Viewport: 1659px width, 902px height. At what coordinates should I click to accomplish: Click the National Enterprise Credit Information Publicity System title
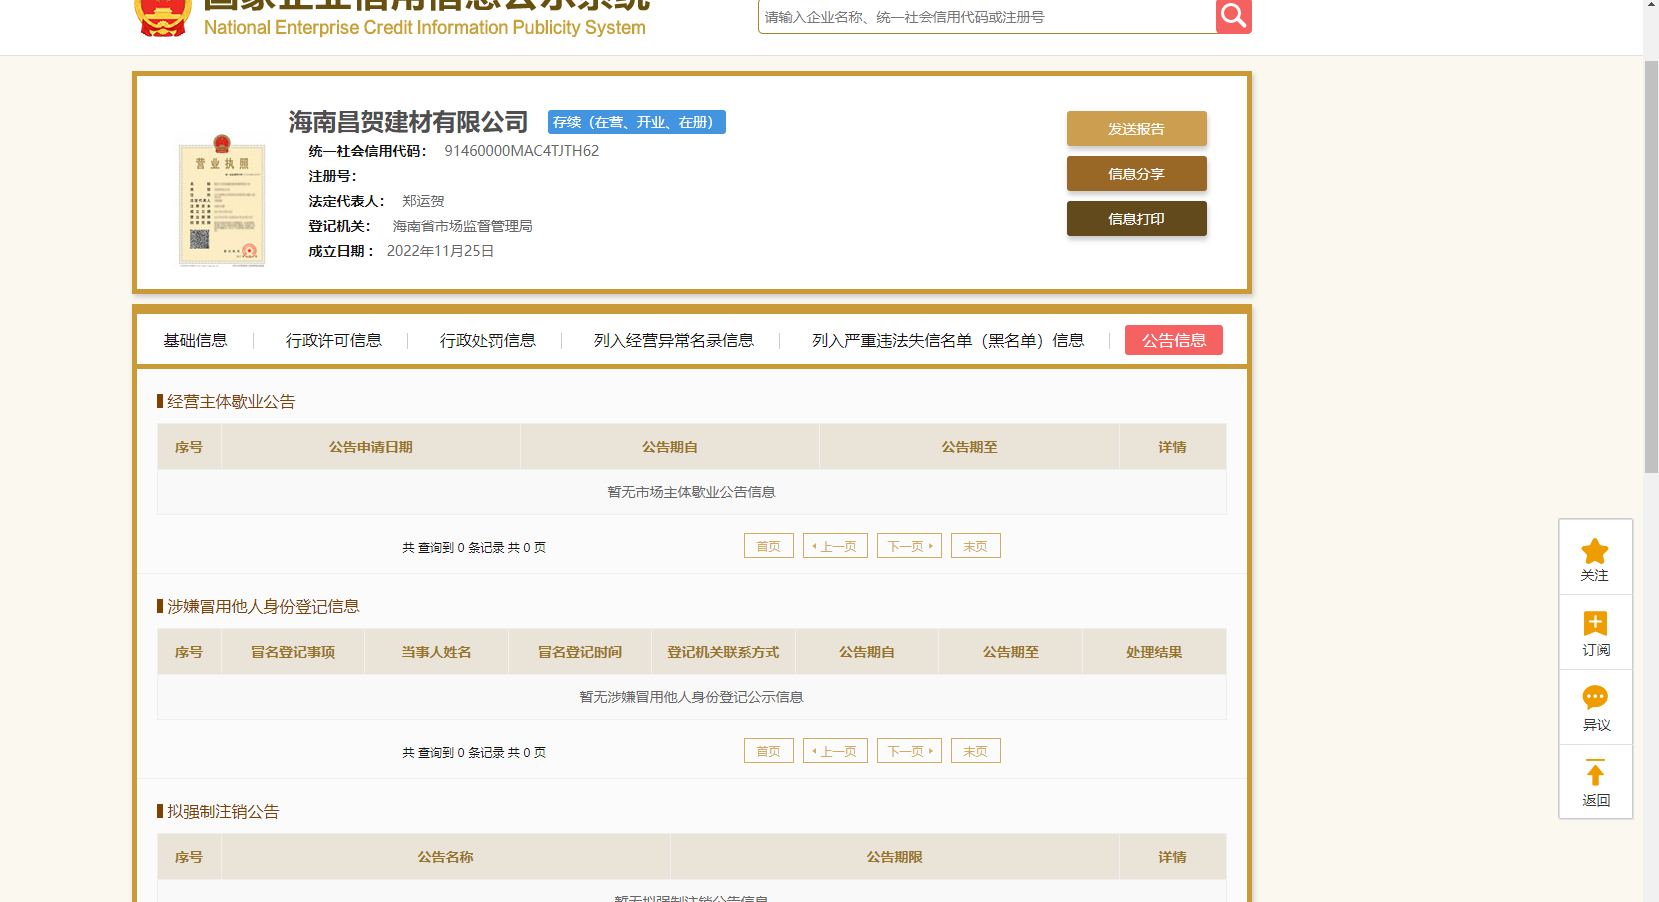click(425, 28)
